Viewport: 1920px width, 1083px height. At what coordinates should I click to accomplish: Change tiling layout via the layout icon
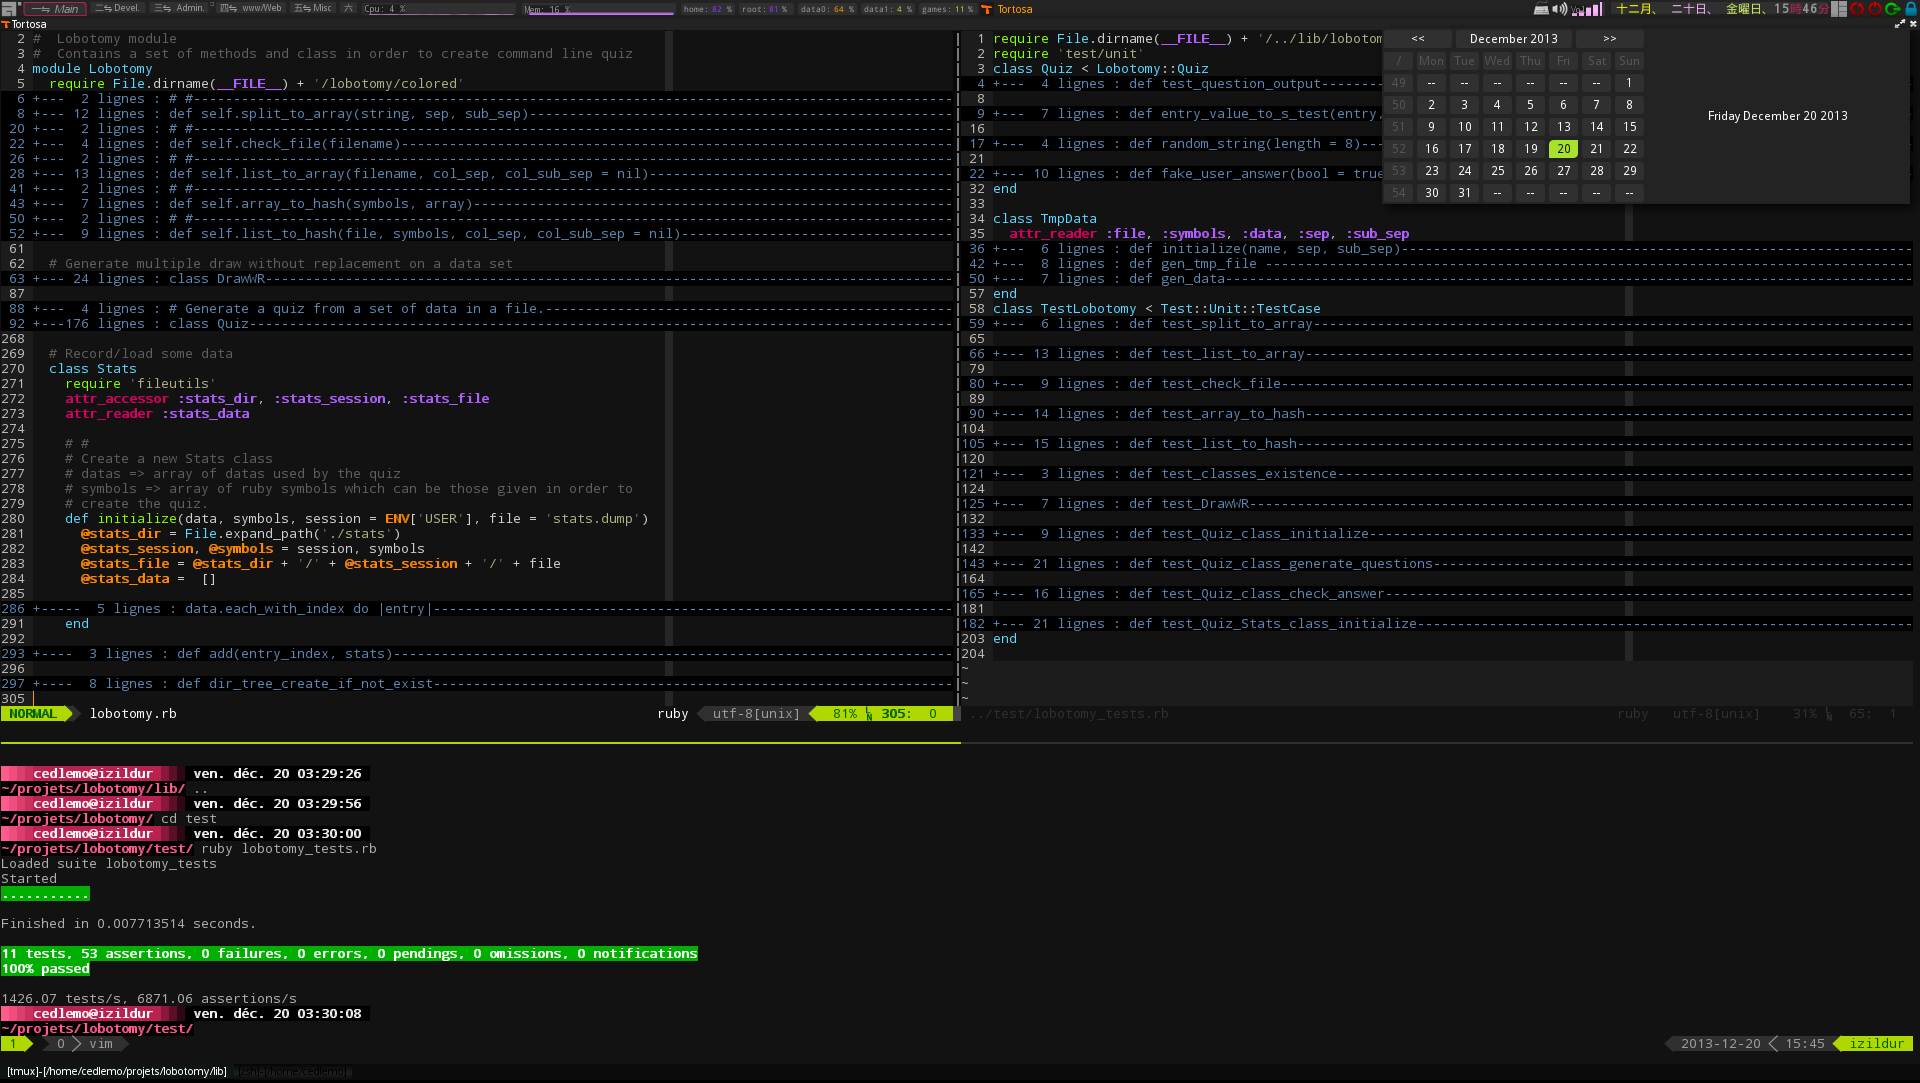(x=1839, y=9)
